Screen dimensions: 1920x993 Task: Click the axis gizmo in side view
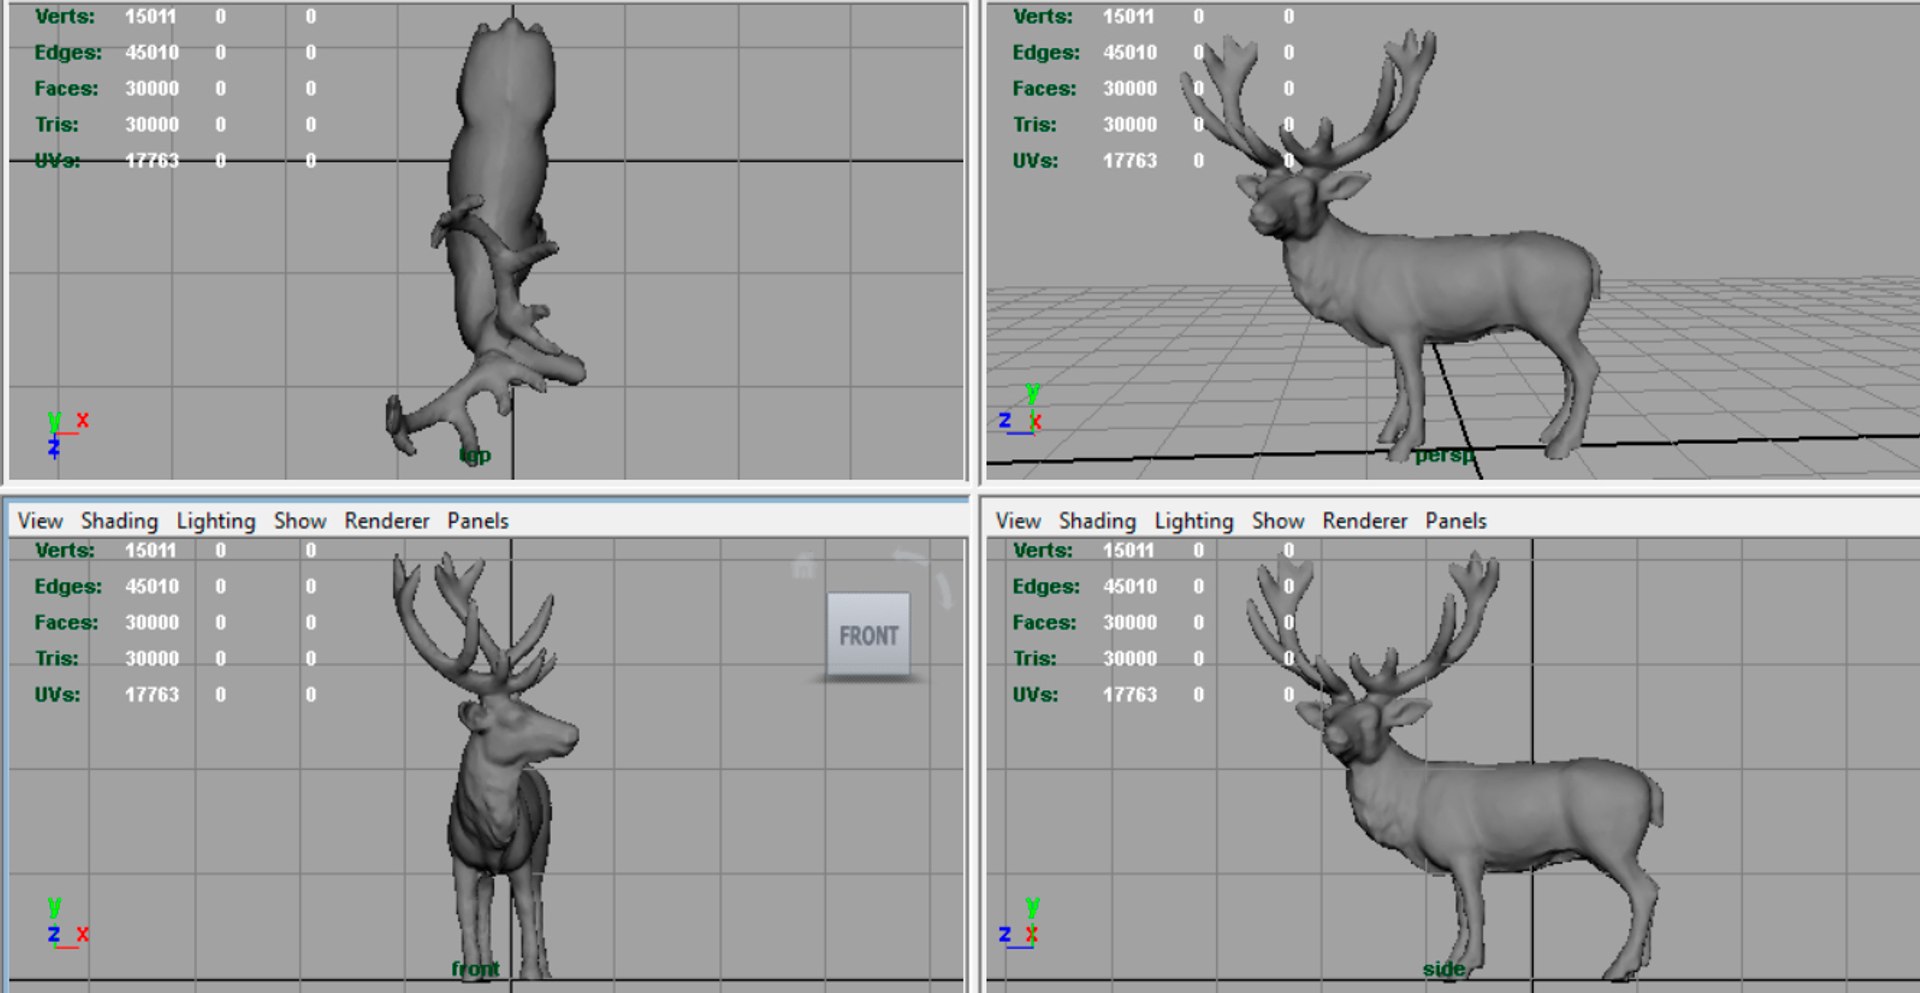[1021, 924]
